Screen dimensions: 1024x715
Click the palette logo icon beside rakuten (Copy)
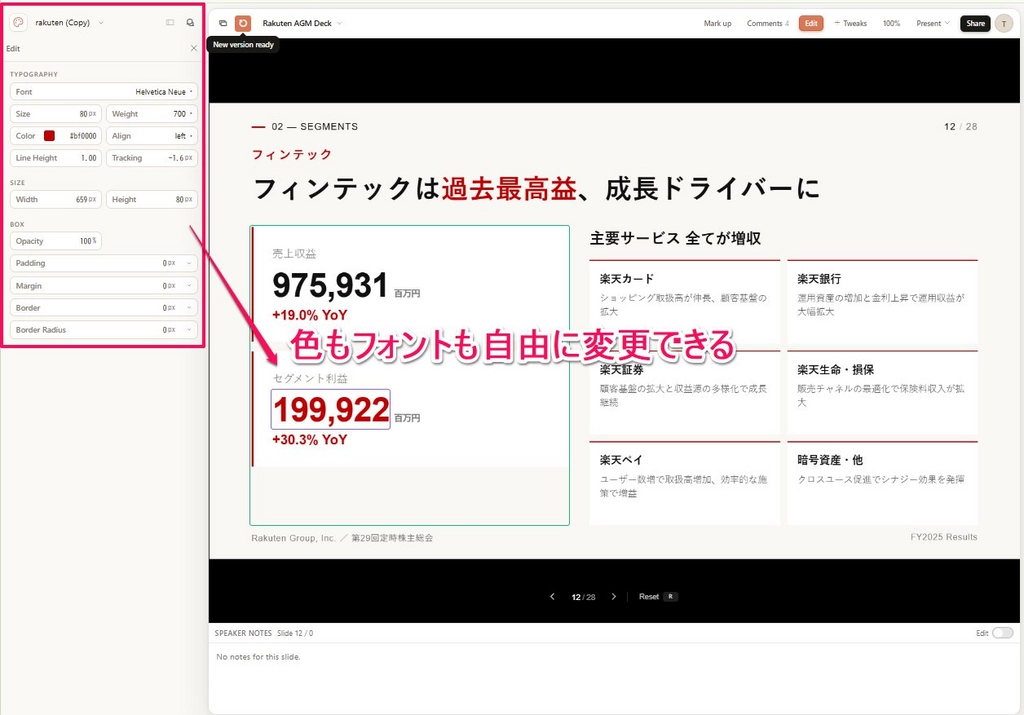pyautogui.click(x=18, y=22)
